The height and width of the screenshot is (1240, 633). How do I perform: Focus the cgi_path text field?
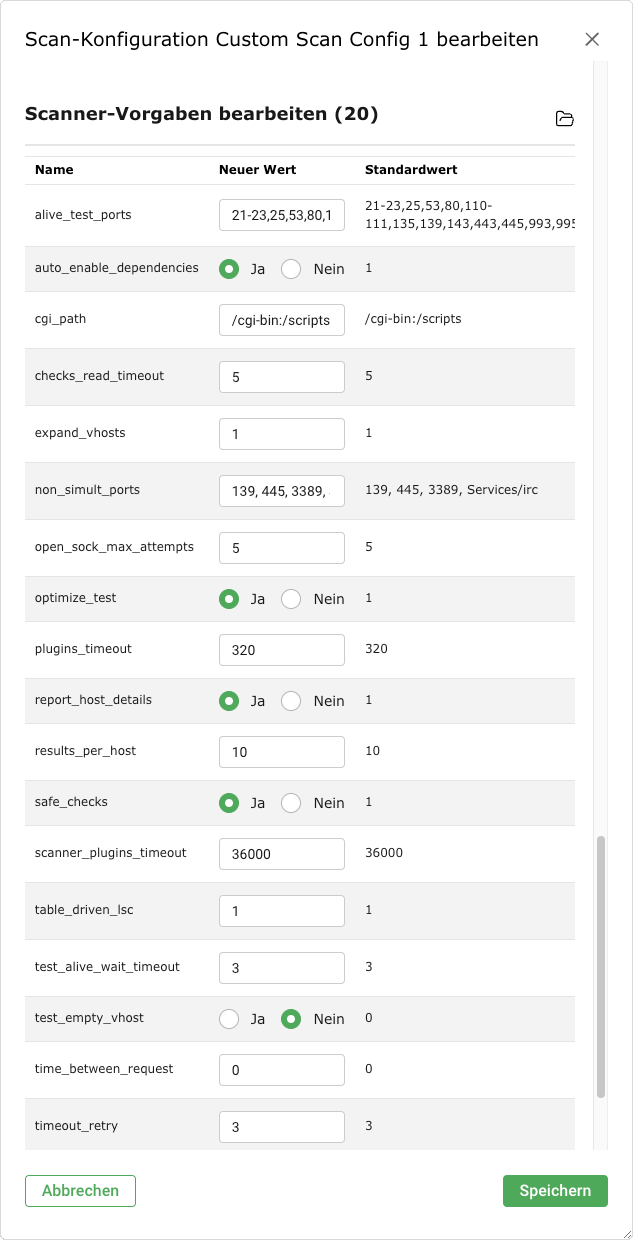[282, 320]
